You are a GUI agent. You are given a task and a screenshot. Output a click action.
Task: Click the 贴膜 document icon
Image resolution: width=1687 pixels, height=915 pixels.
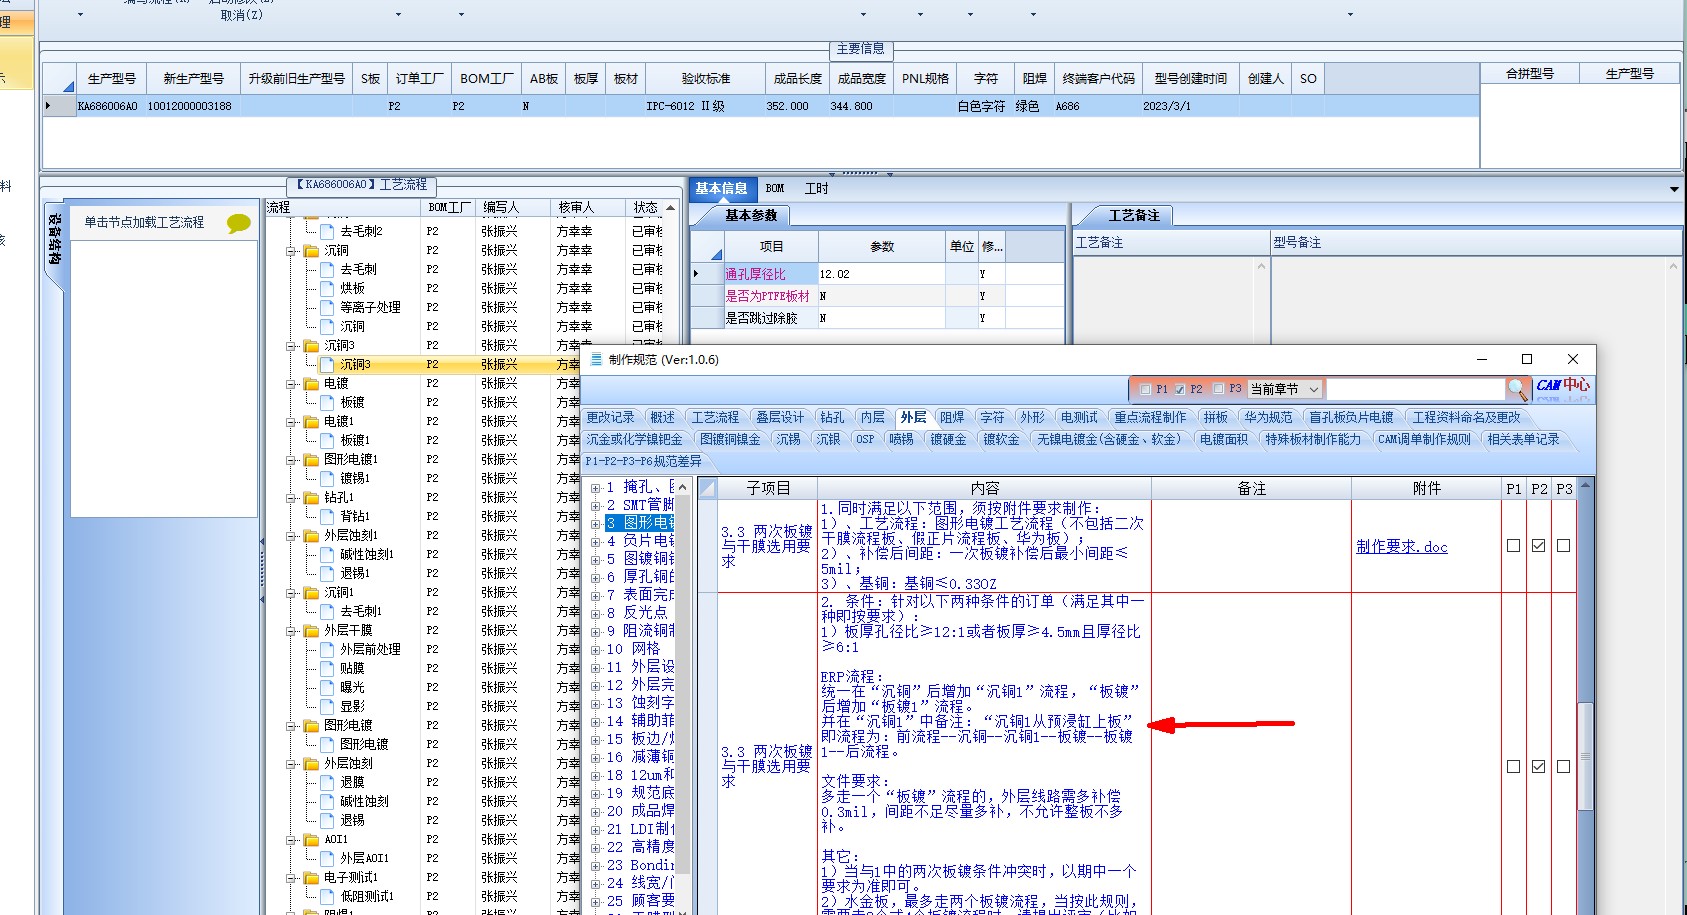click(327, 668)
